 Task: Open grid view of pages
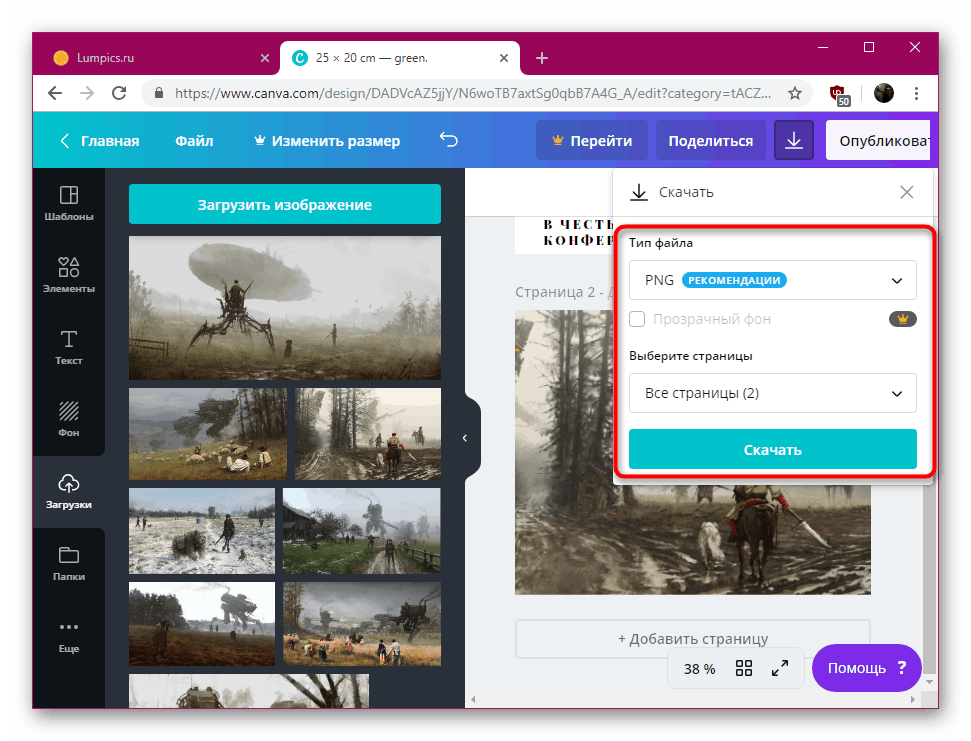(x=744, y=668)
